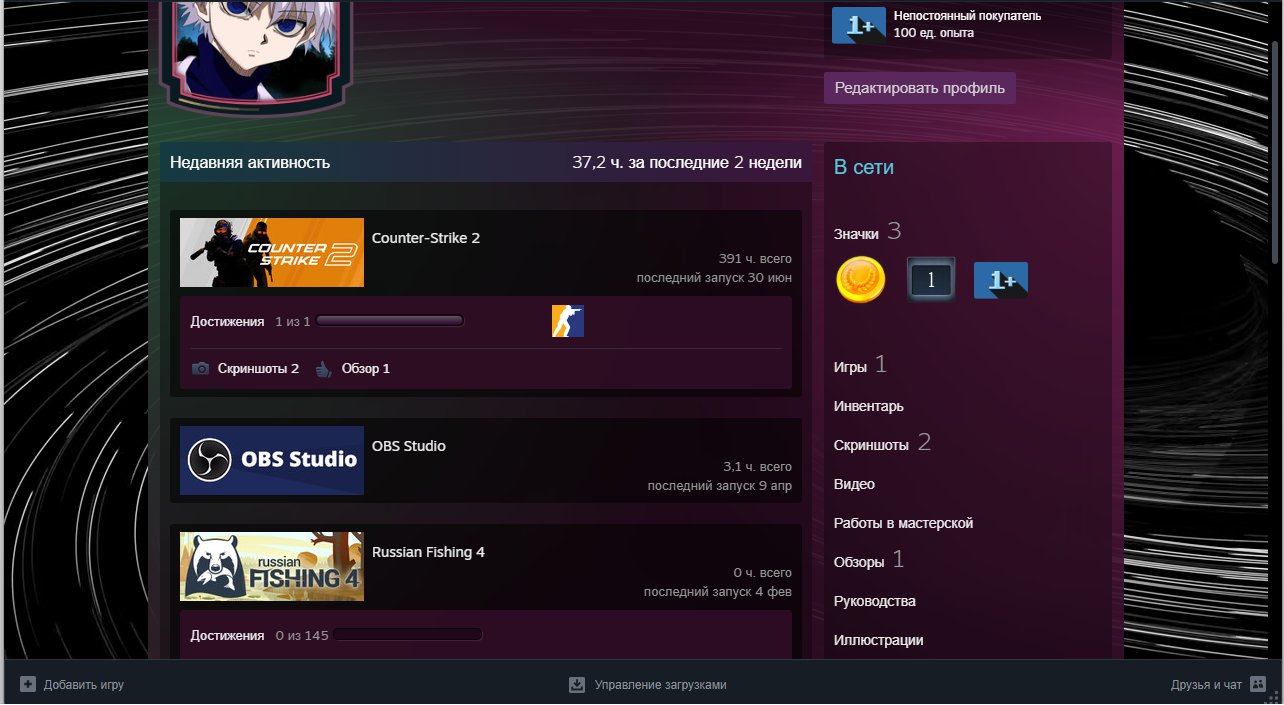Click the plus icon next to Добавить игру
This screenshot has height=705, width=1284.
pyautogui.click(x=28, y=685)
